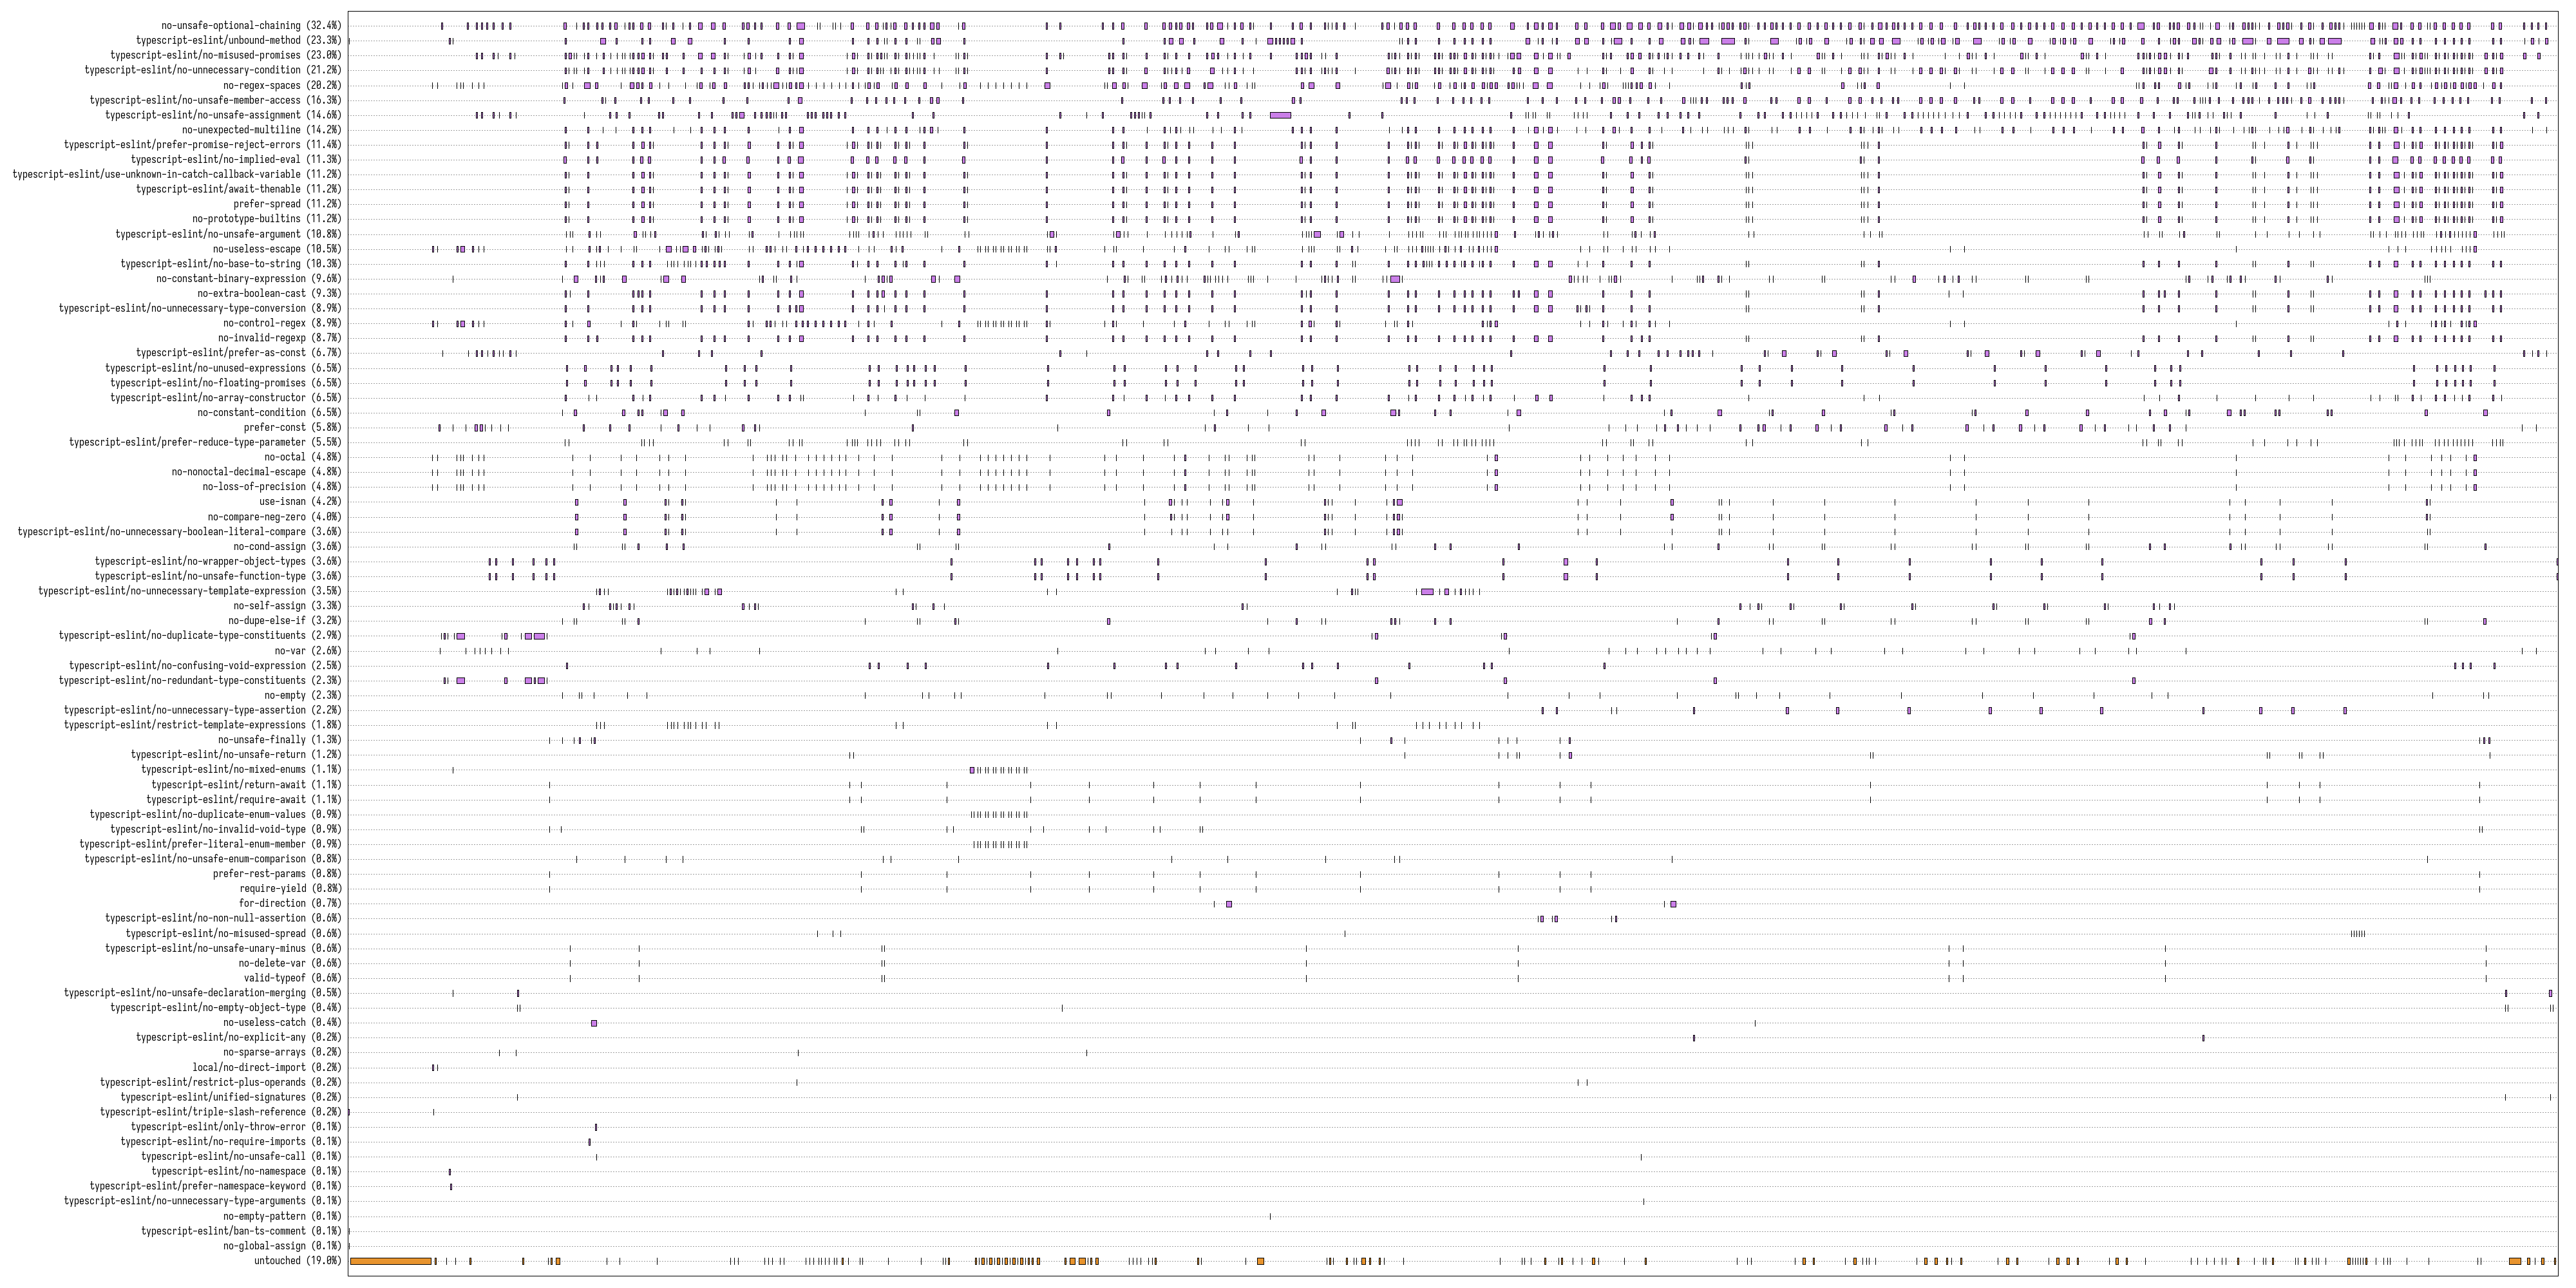Select the no-useless-escape (10.5%) label
Screen dimensions: 2576x1288
pyautogui.click(x=277, y=249)
